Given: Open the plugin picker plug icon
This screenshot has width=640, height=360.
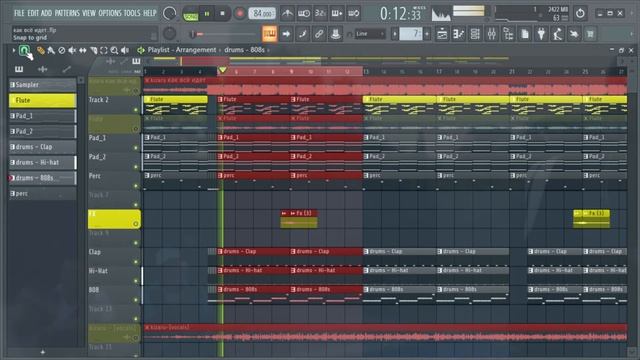Looking at the screenshot, I should click(x=541, y=34).
